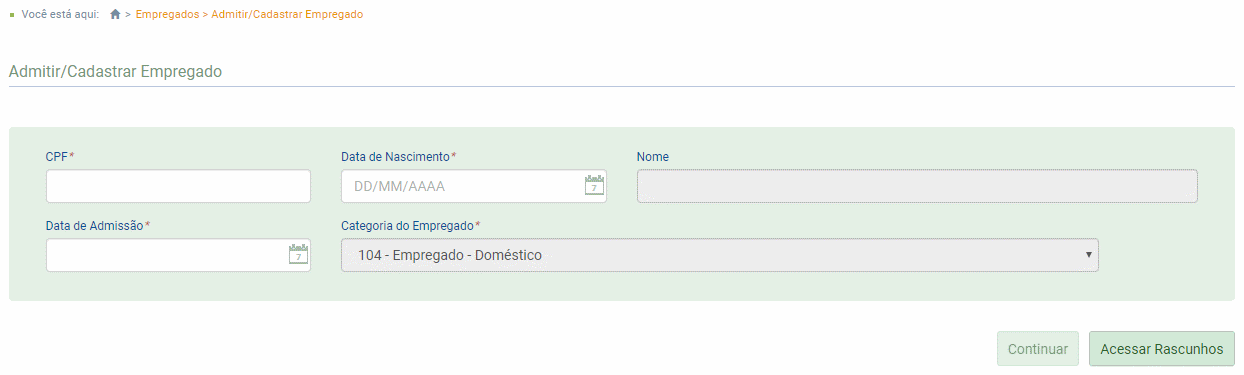Open the Categoria do Empregado combo box

[720, 255]
